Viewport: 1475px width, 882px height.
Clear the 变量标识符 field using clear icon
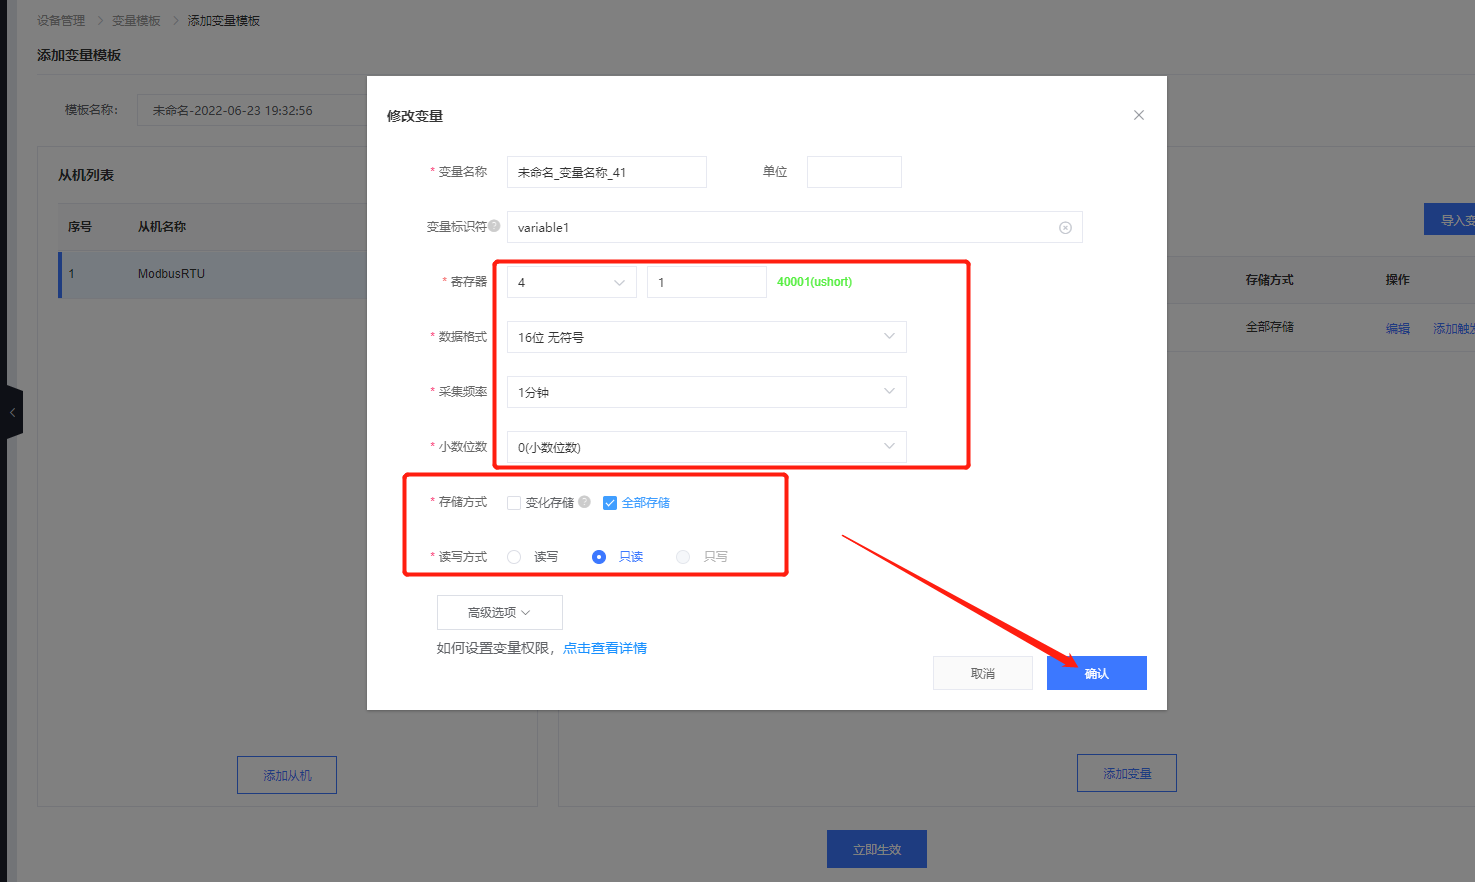tap(1065, 228)
